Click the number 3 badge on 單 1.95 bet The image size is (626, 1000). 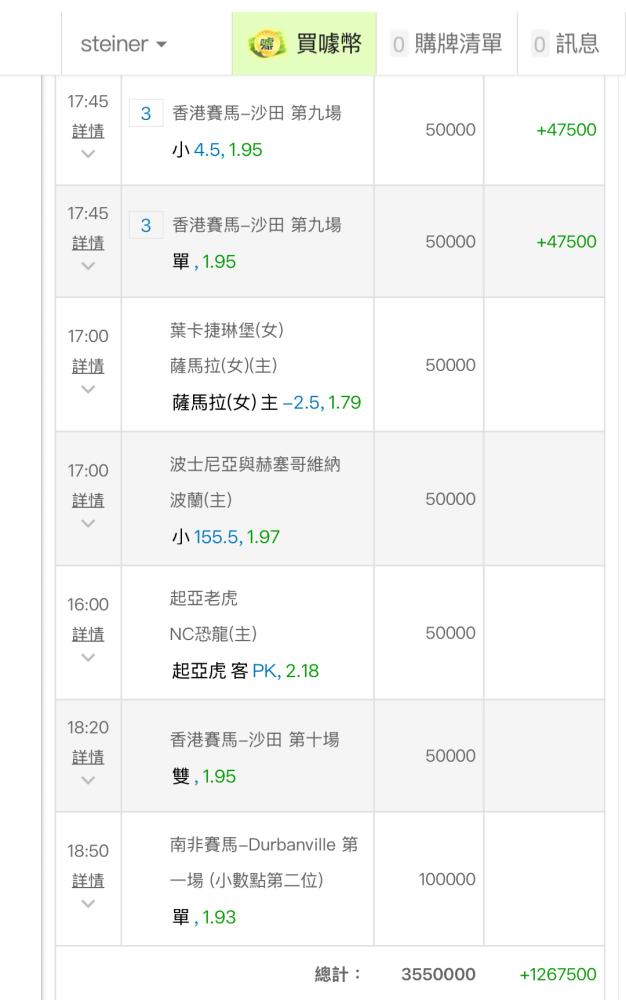pyautogui.click(x=146, y=226)
